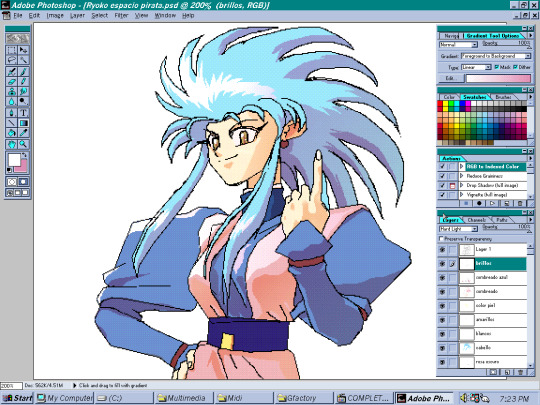Swap foreground and background colors
540x405 pixels.
coord(24,155)
